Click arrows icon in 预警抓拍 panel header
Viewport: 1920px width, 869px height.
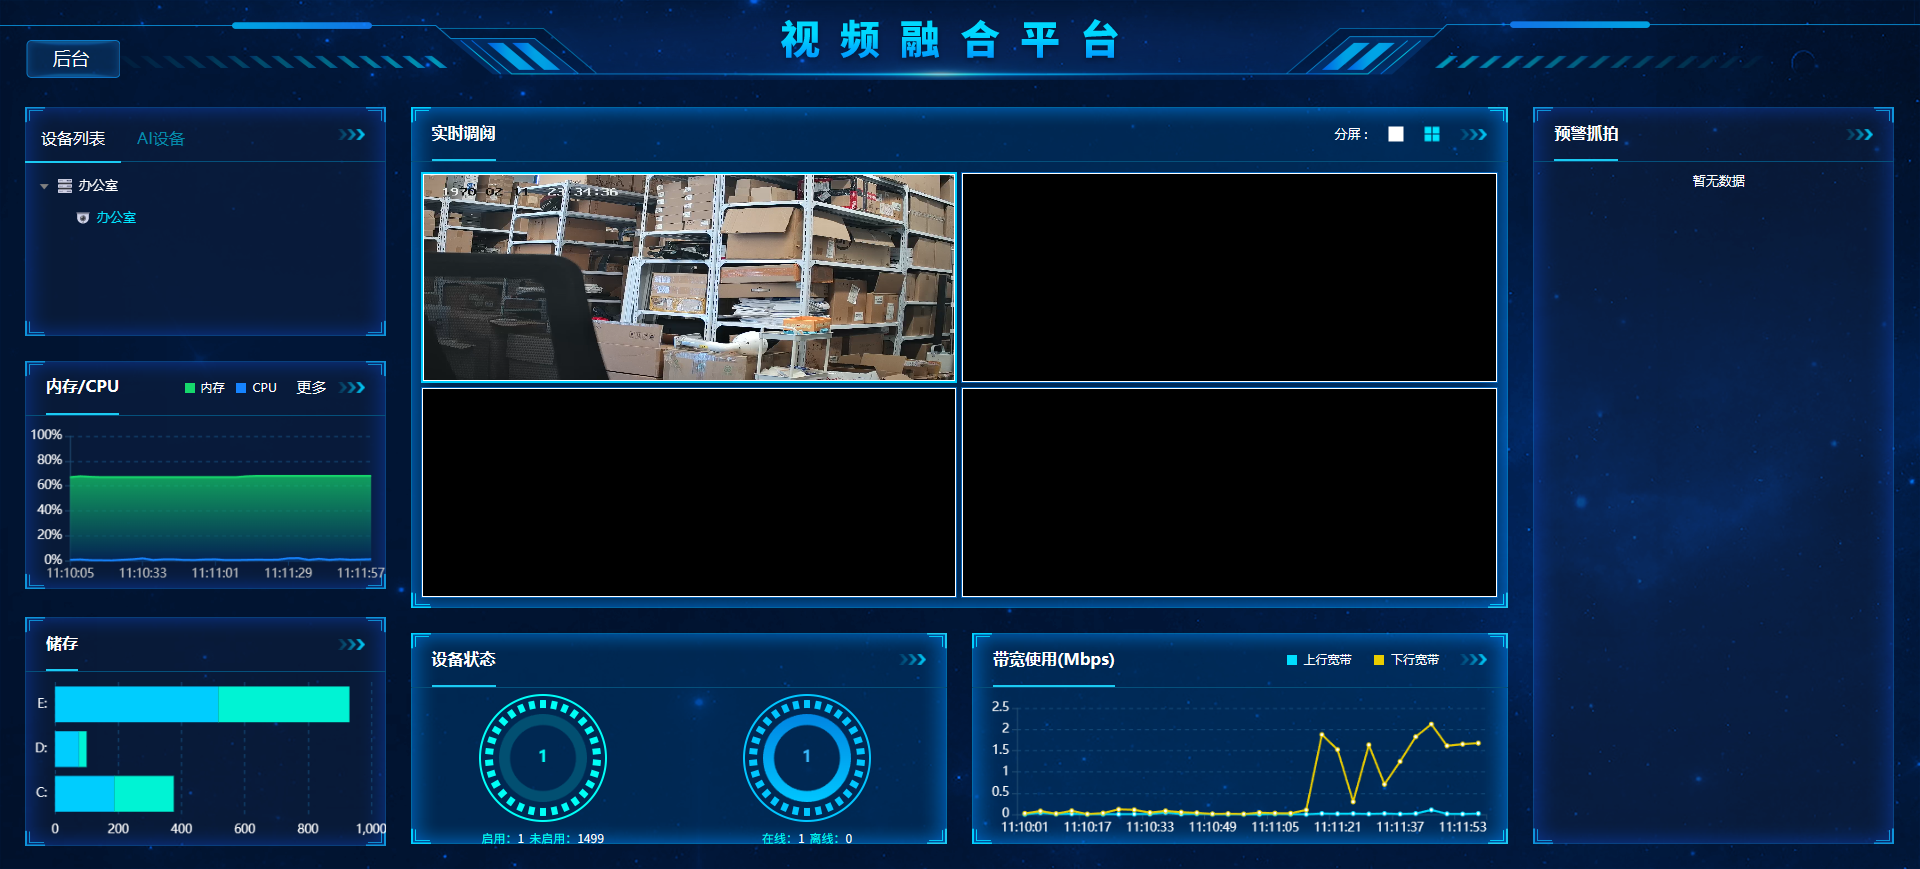pyautogui.click(x=1860, y=135)
